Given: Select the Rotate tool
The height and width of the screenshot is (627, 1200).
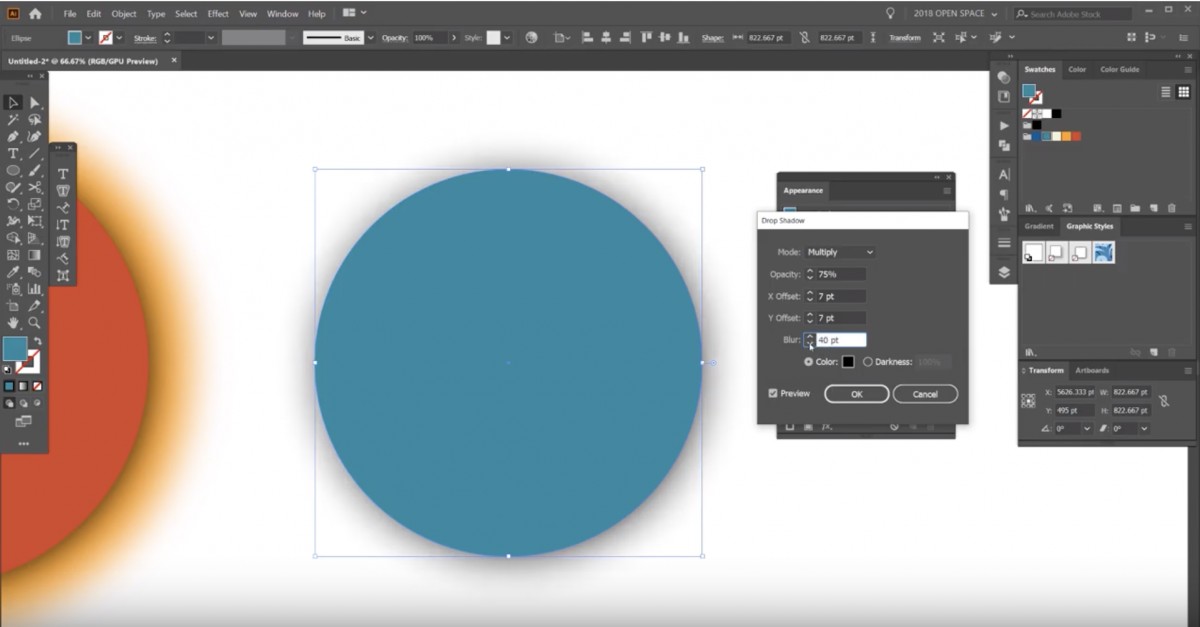Looking at the screenshot, I should point(13,204).
